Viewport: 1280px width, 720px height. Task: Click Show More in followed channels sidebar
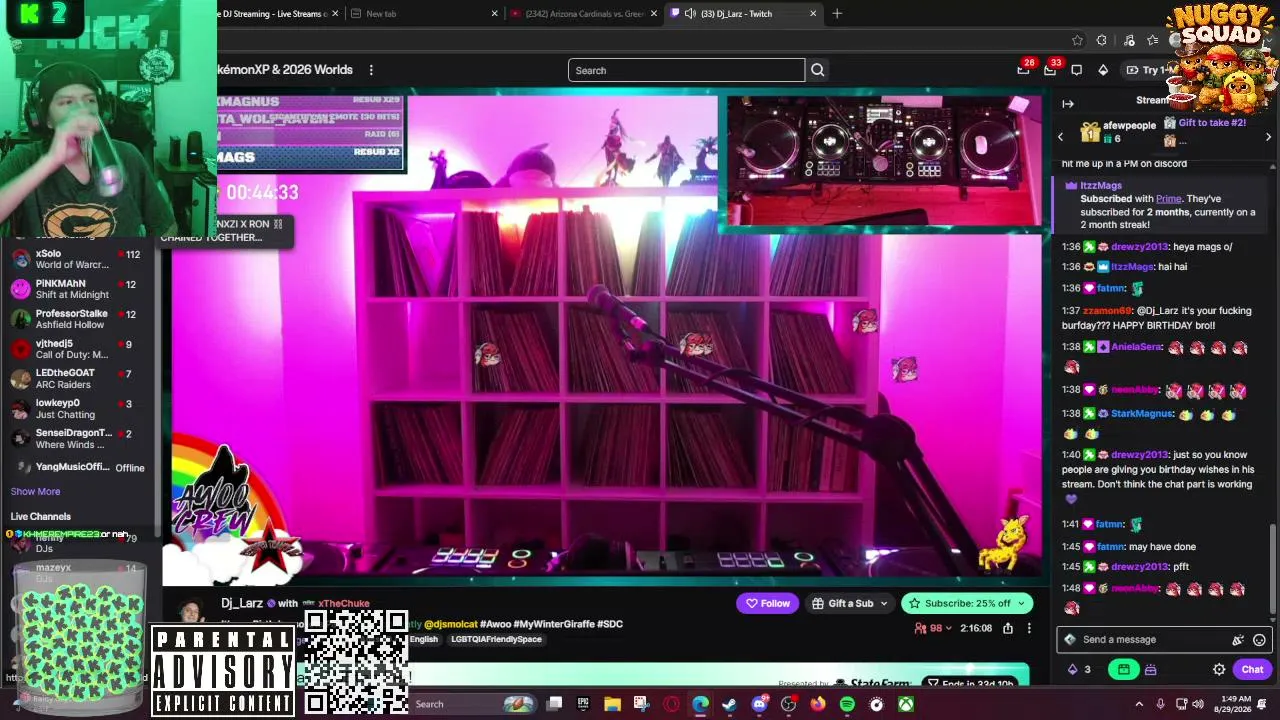coord(35,492)
